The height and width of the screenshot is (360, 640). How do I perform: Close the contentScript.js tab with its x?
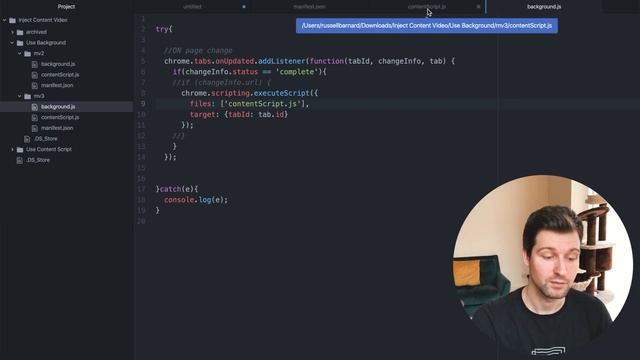478,7
